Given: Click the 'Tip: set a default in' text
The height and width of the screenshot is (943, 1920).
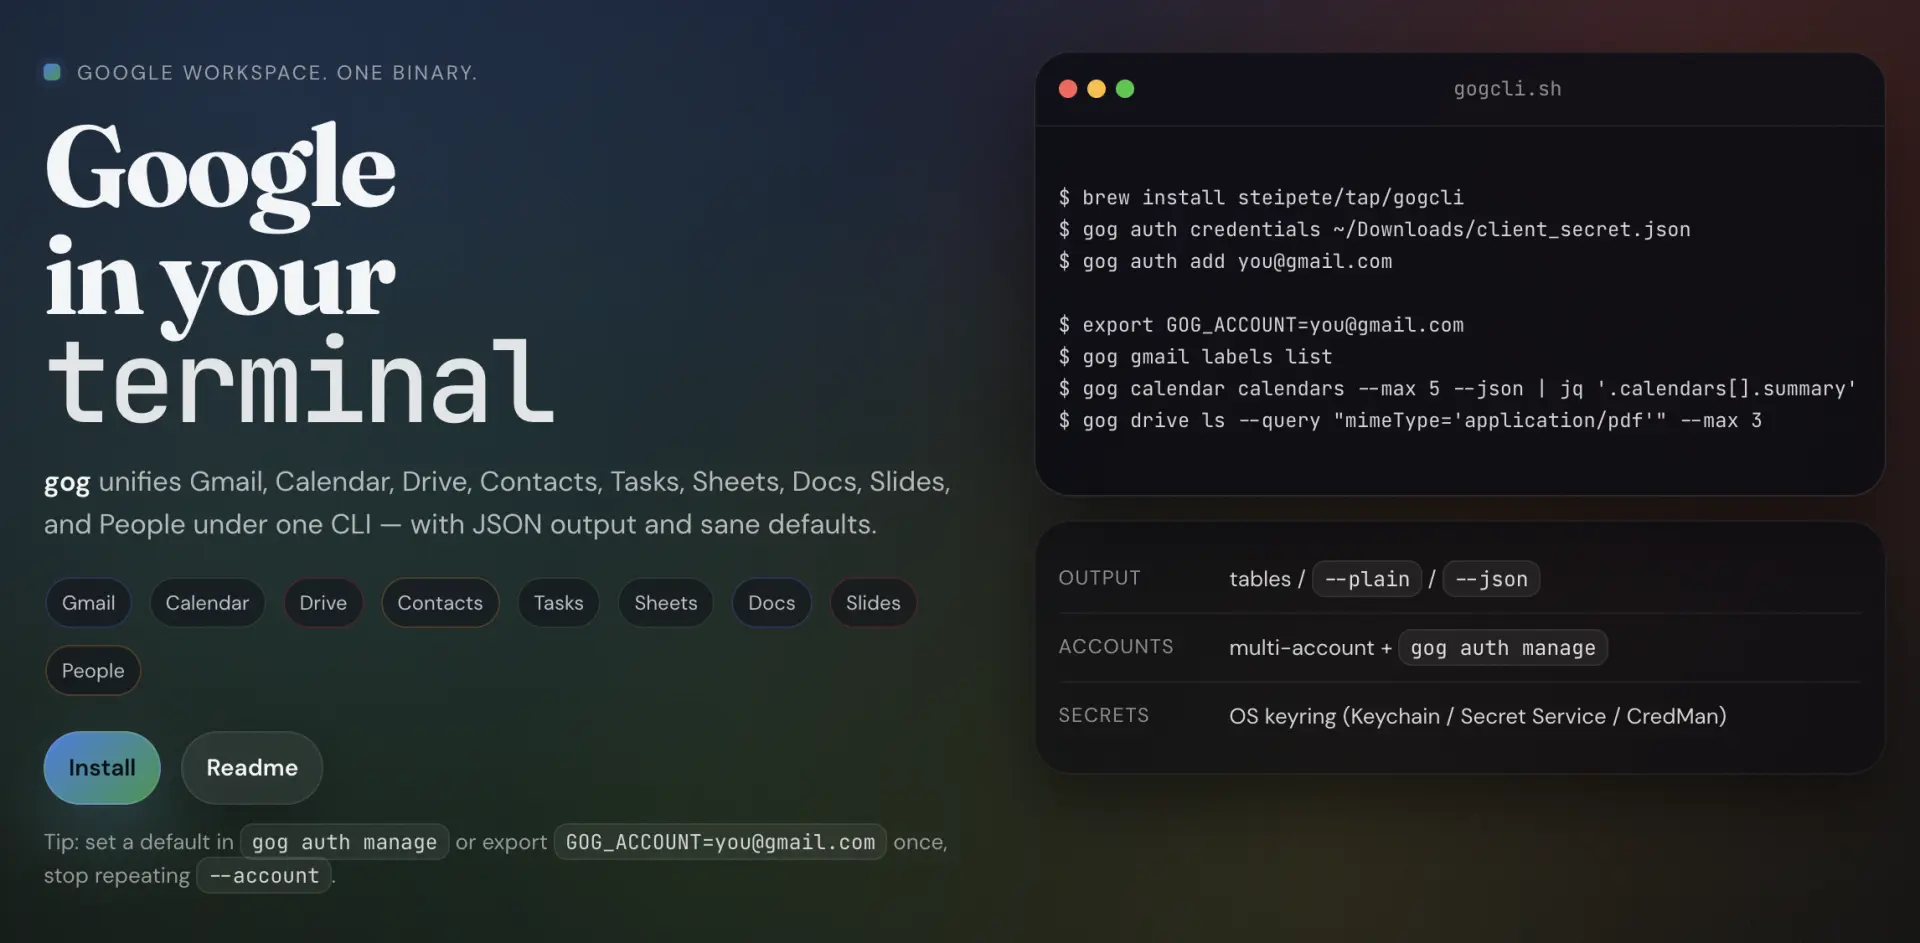Looking at the screenshot, I should click(138, 842).
